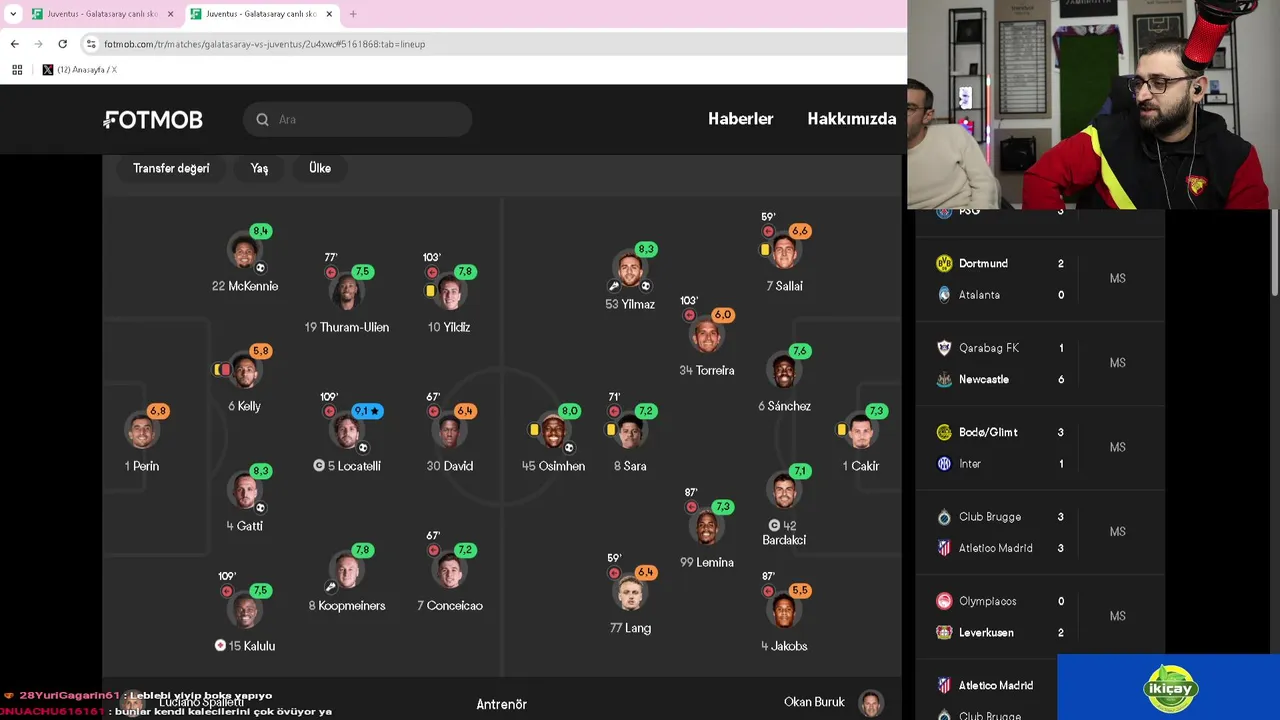Open the X Anasayfa bookmark
The height and width of the screenshot is (720, 1280).
80,70
